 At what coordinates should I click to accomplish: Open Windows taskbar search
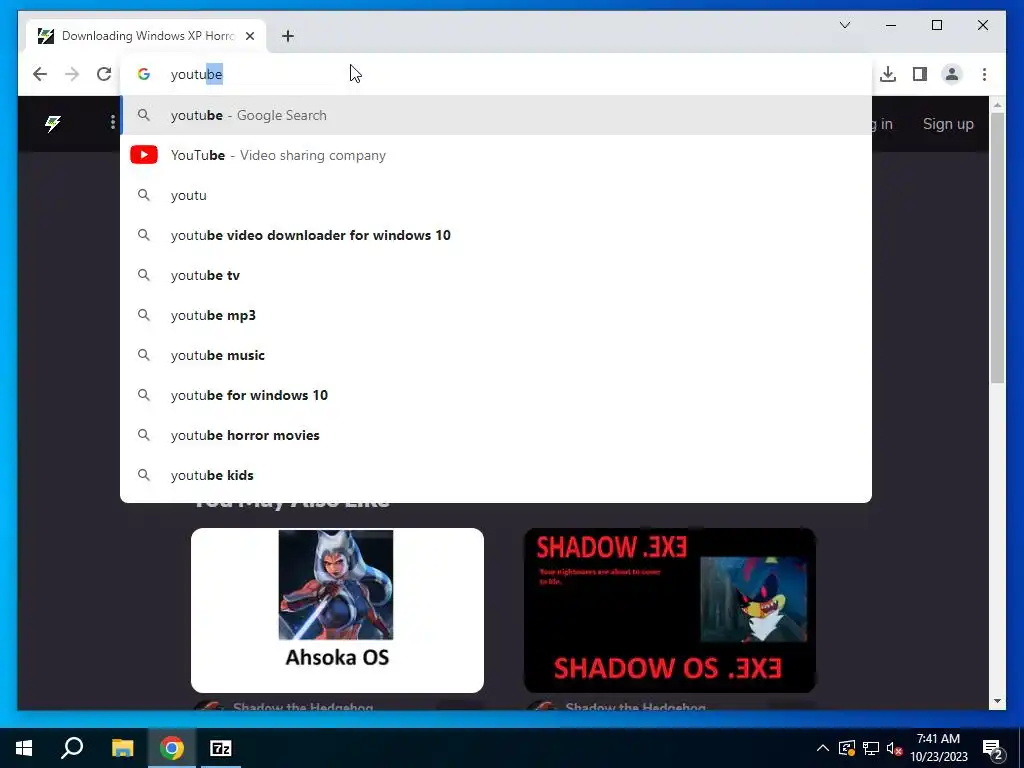[x=72, y=748]
